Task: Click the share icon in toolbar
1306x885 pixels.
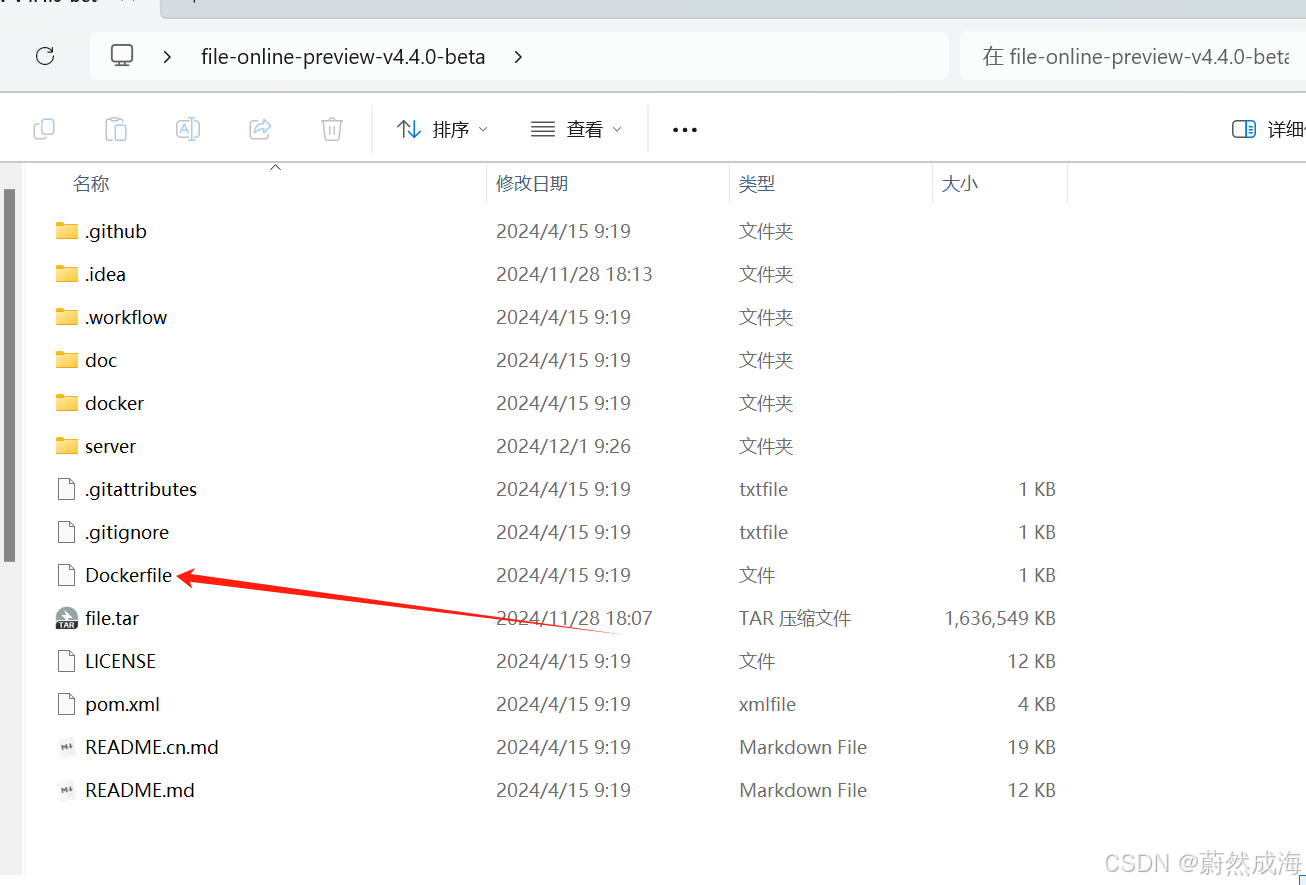Action: coord(260,129)
